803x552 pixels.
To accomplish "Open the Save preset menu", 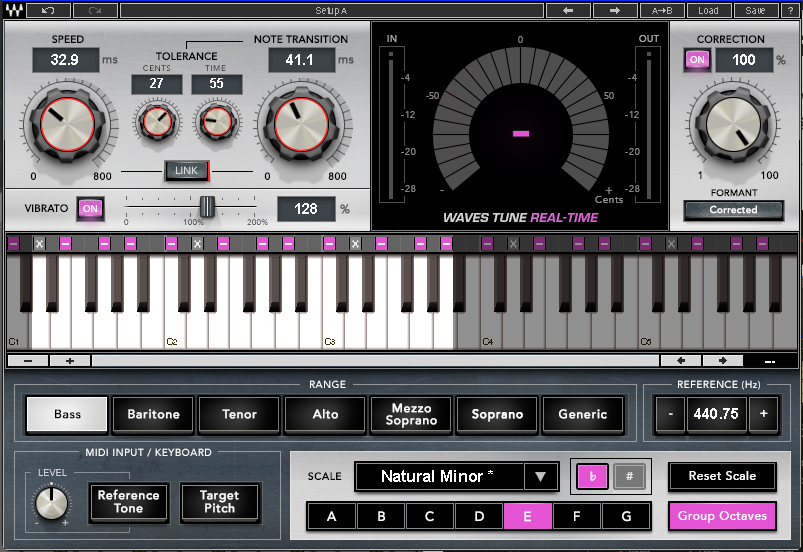I will [x=755, y=10].
